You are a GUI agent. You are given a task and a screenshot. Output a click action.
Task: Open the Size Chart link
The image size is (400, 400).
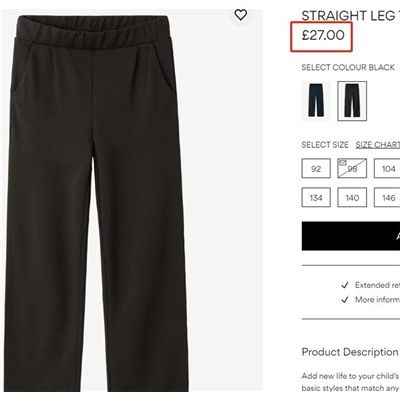point(378,145)
